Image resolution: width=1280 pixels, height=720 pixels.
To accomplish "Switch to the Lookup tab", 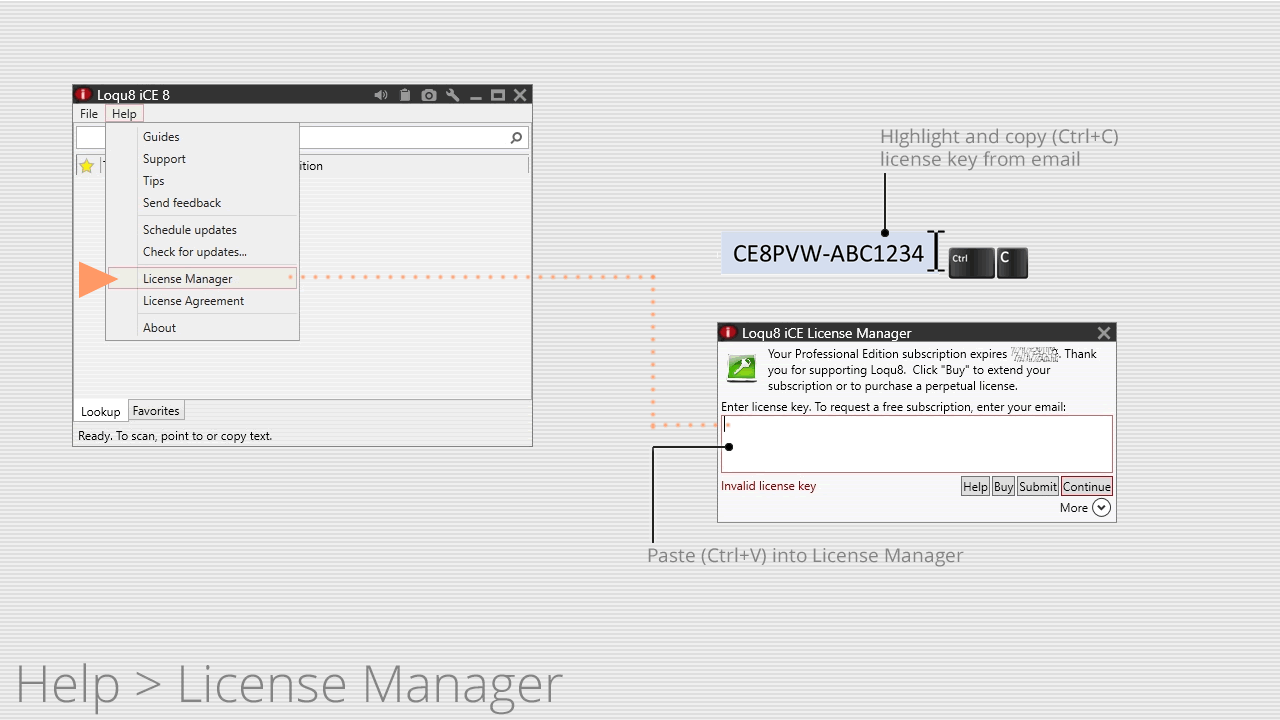I will (x=100, y=411).
